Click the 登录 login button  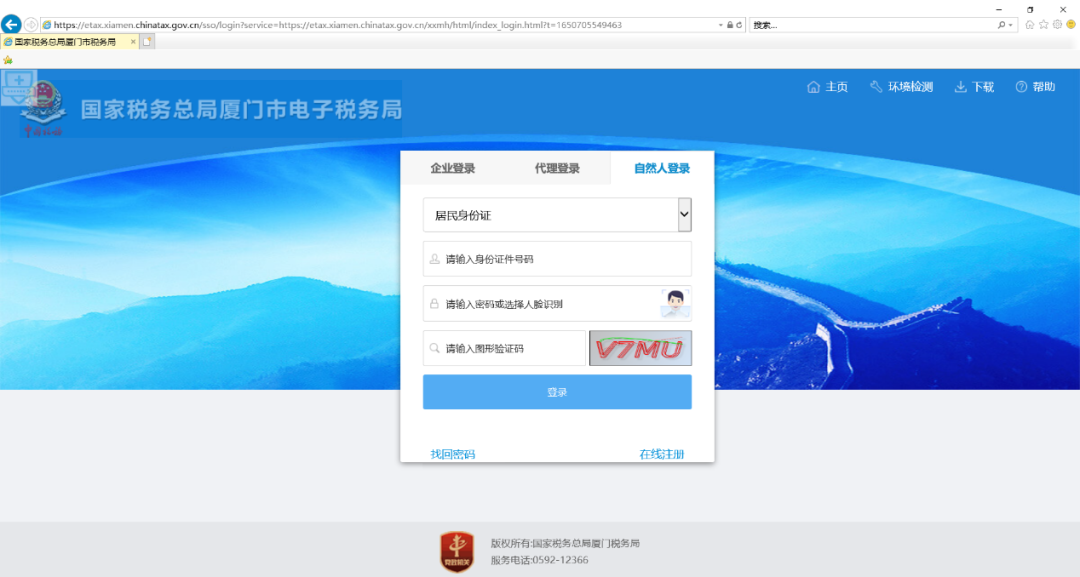tap(557, 392)
